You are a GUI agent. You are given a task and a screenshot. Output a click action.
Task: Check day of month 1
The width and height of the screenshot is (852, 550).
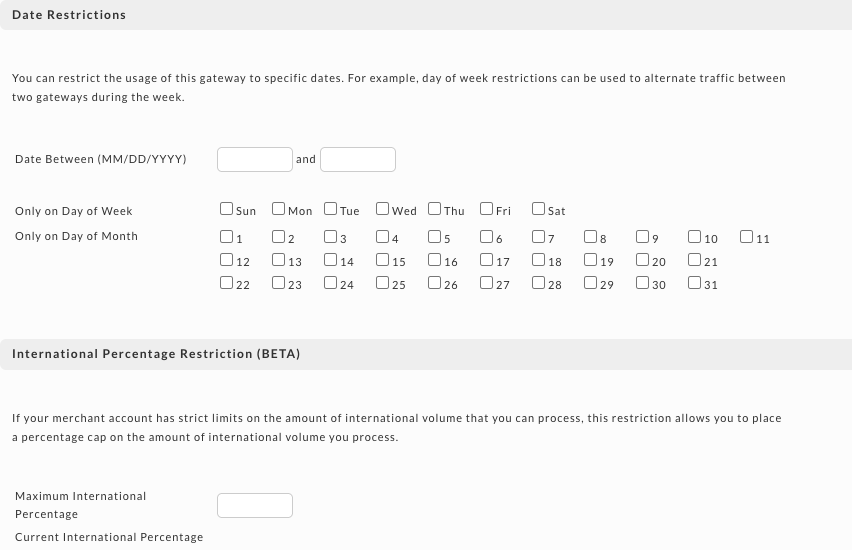[227, 236]
